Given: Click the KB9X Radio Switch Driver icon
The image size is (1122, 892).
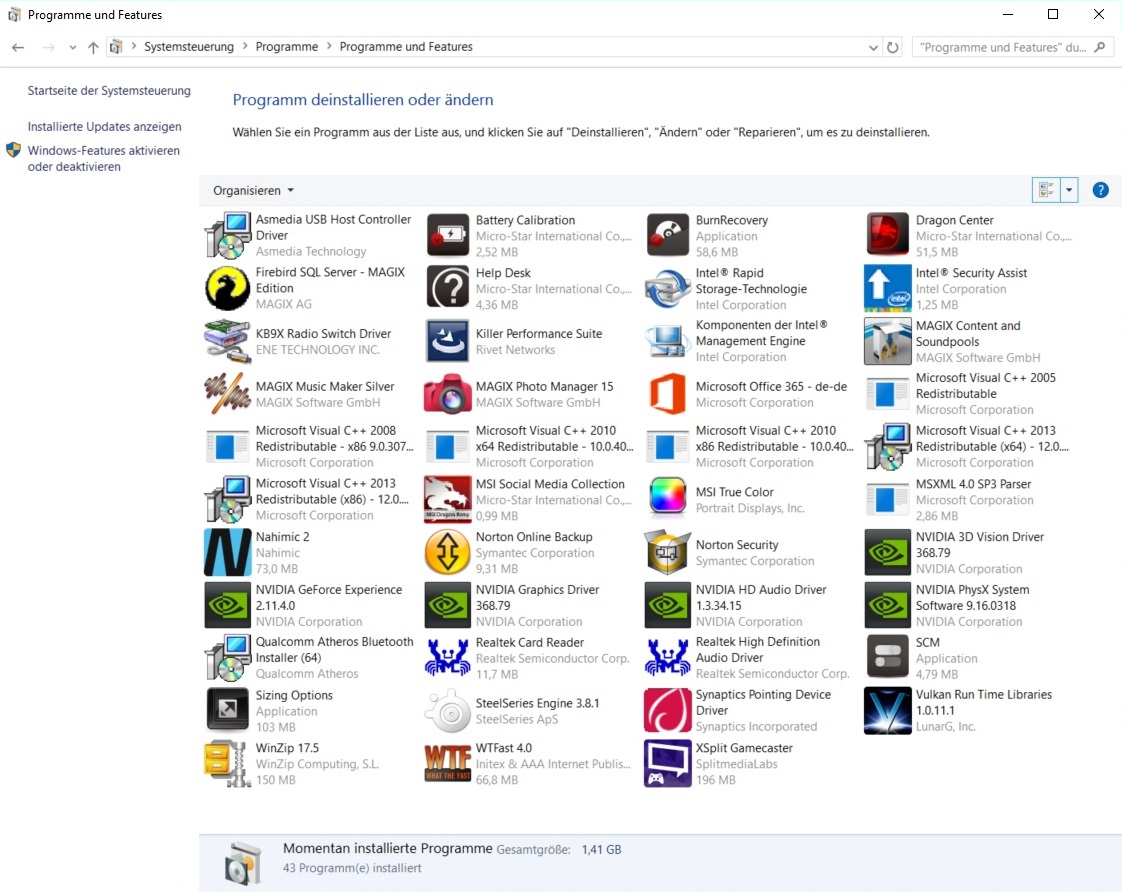Looking at the screenshot, I should pos(228,341).
